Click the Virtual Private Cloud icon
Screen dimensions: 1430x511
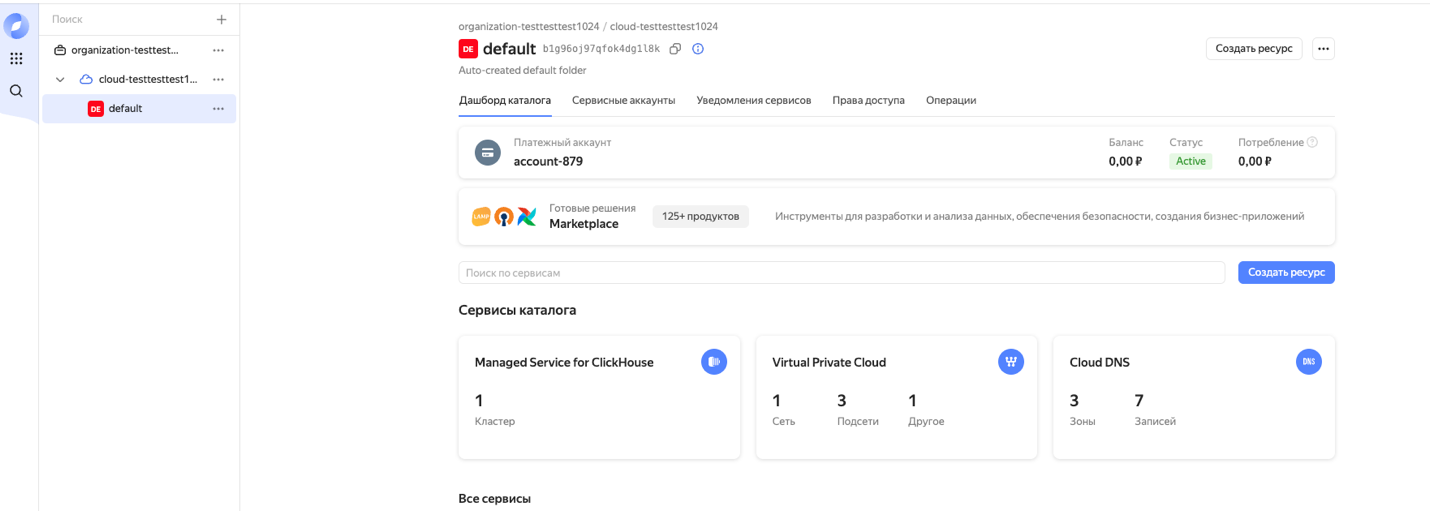click(1011, 362)
